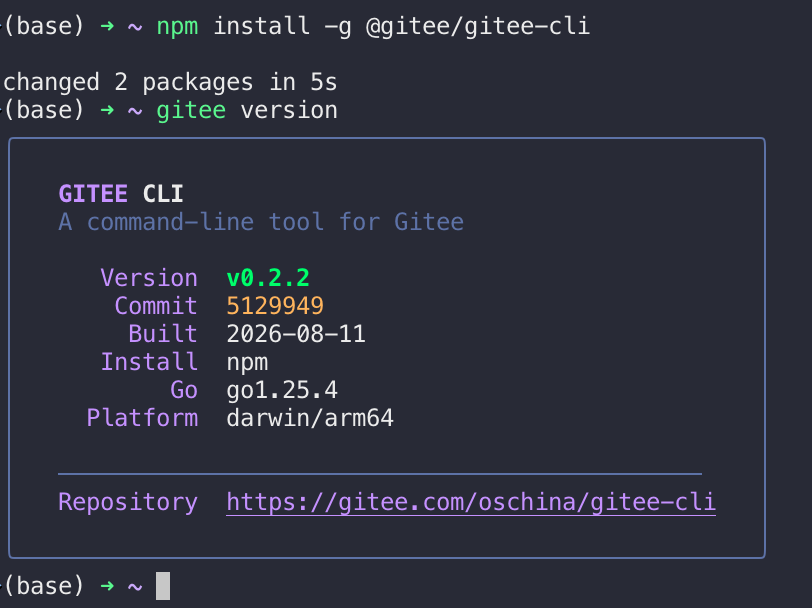Open the gitee-cli repository URL link
The image size is (812, 608).
471,502
